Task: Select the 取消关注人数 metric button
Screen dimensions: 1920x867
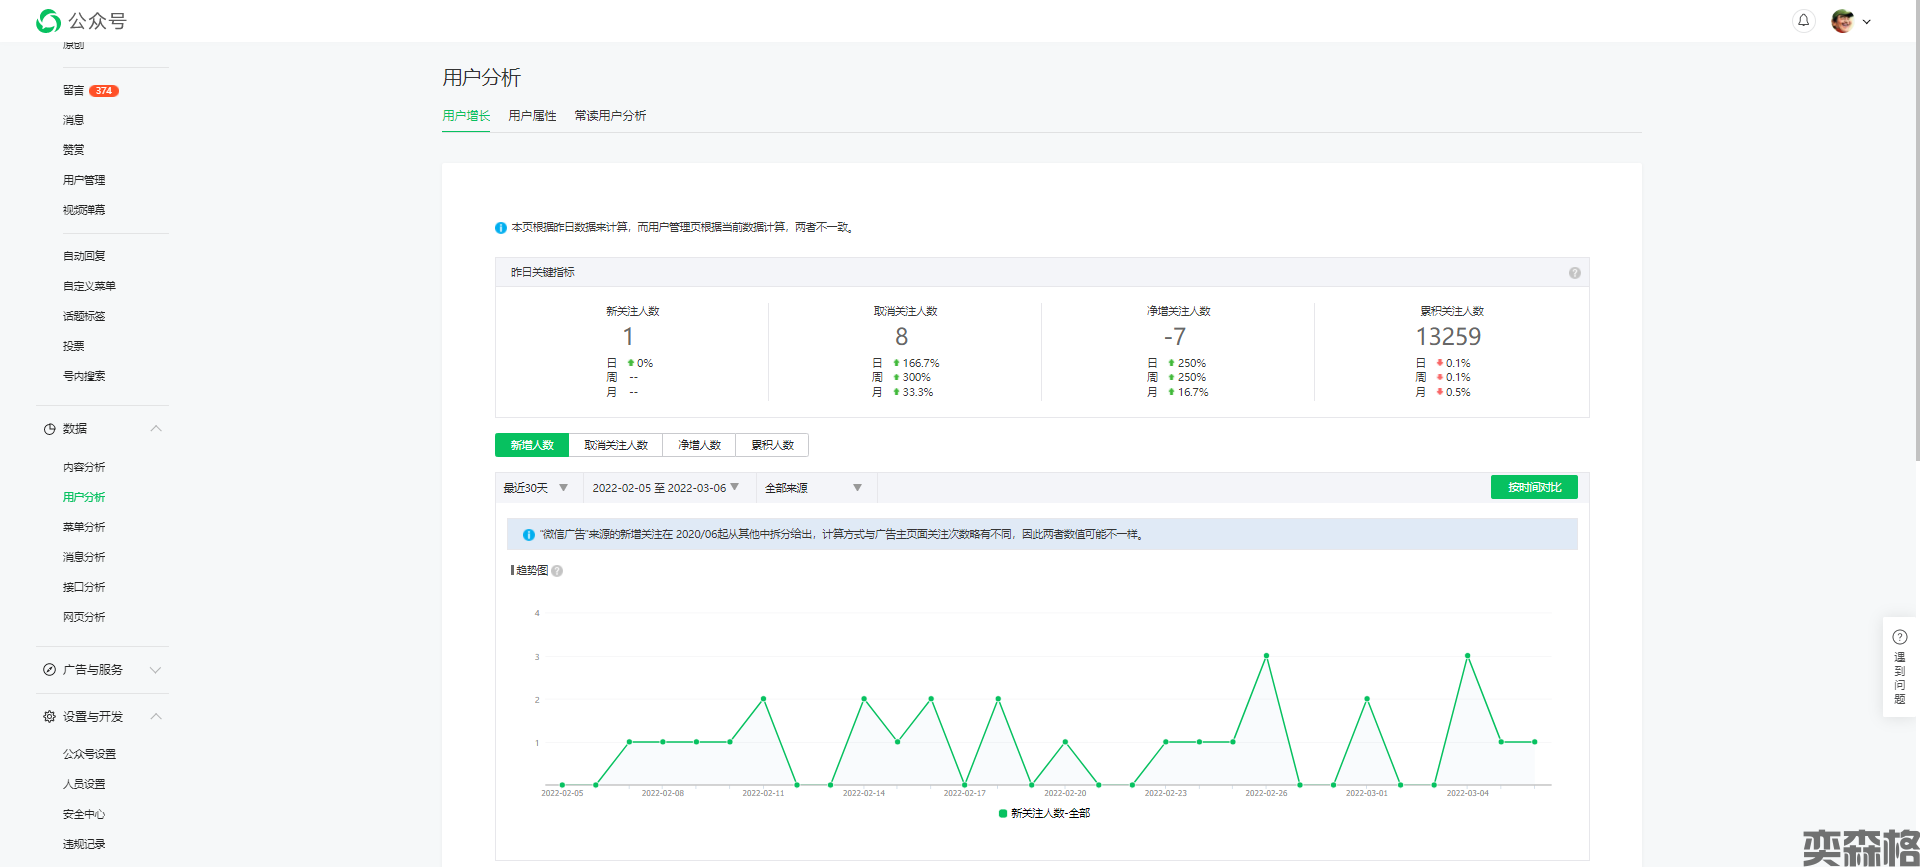Action: pyautogui.click(x=615, y=445)
